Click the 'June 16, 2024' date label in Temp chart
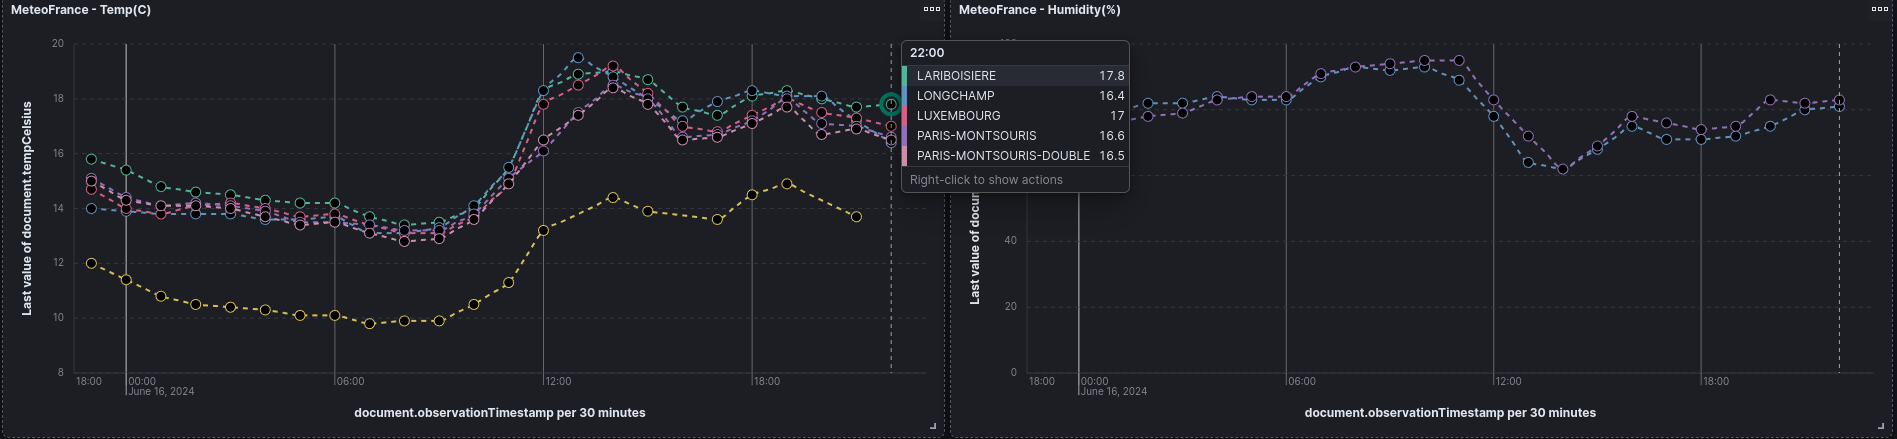This screenshot has width=1897, height=439. [161, 391]
